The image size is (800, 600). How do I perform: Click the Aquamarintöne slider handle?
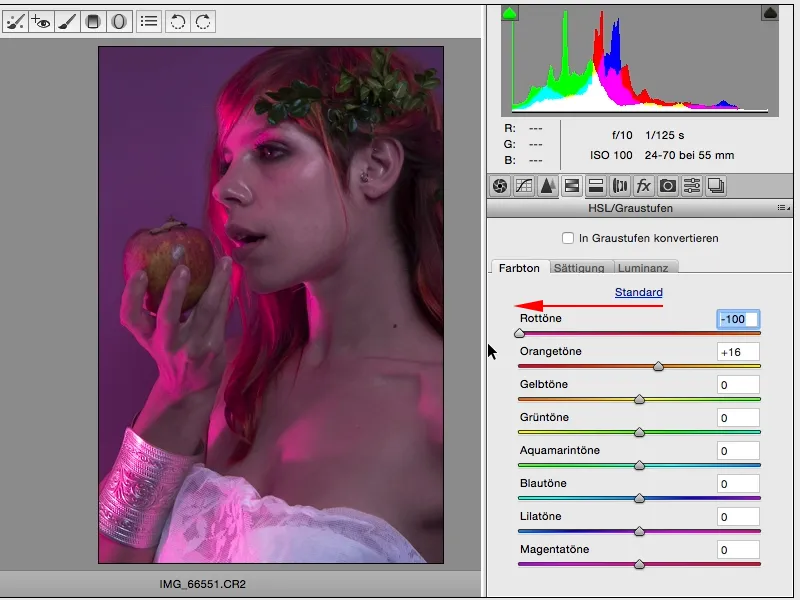coord(639,465)
